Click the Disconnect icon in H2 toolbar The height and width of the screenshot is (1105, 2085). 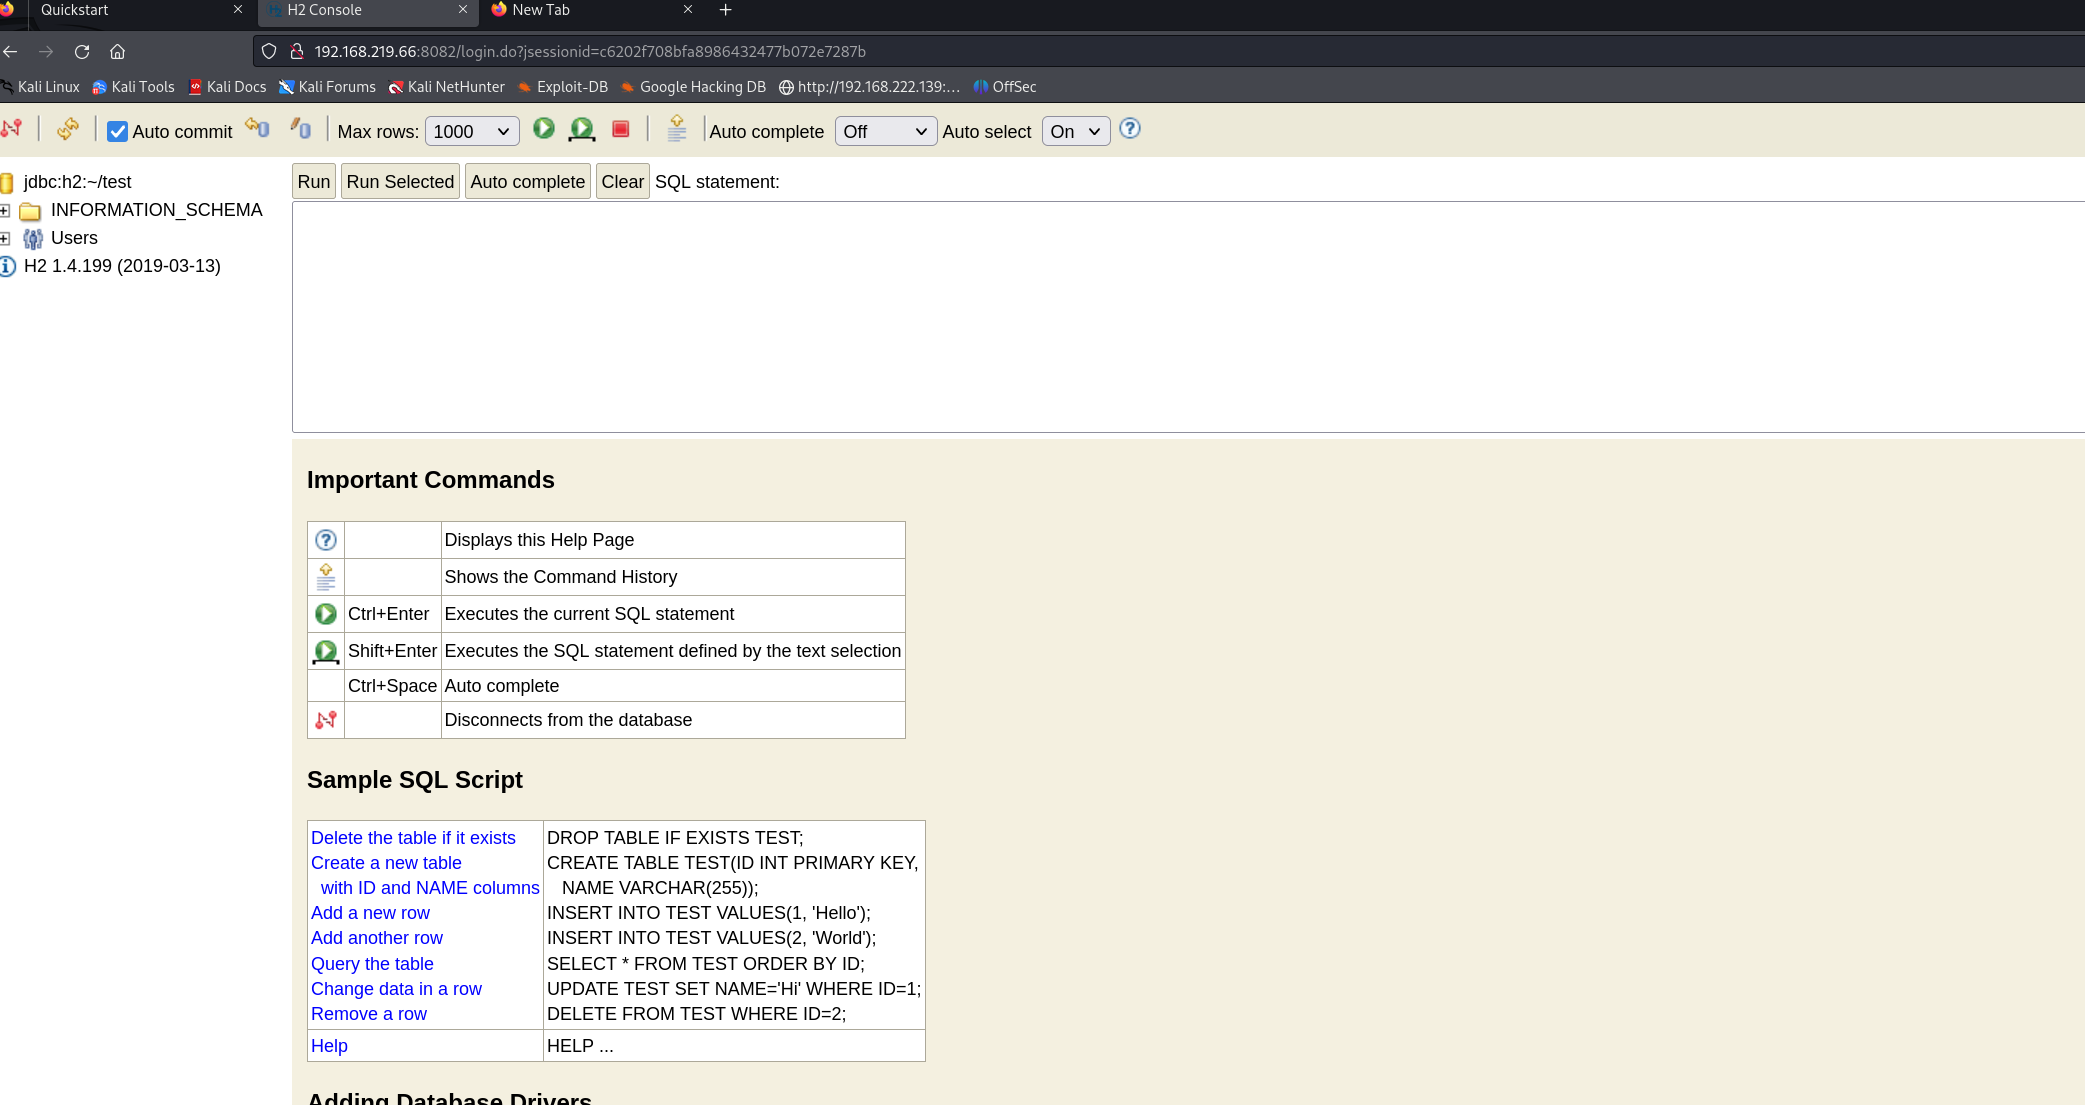tap(12, 129)
